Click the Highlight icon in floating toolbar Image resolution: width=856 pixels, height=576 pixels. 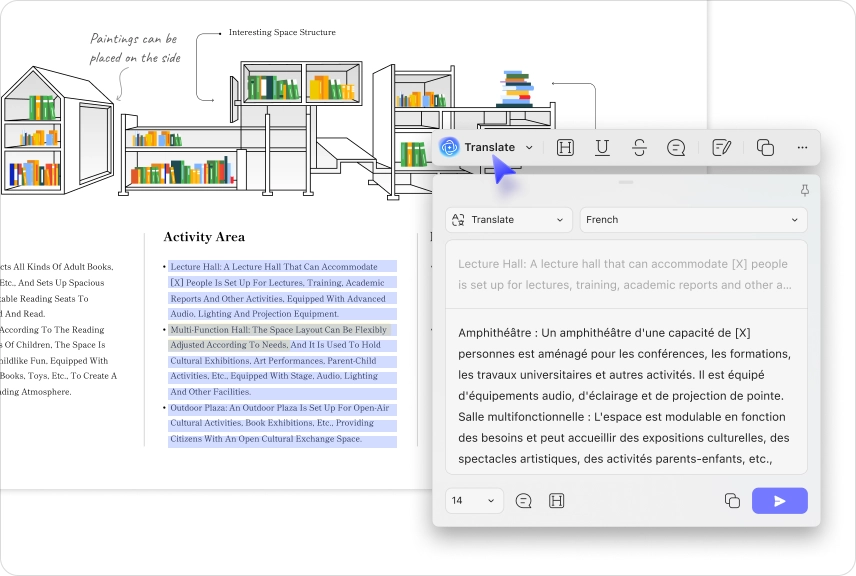click(565, 148)
